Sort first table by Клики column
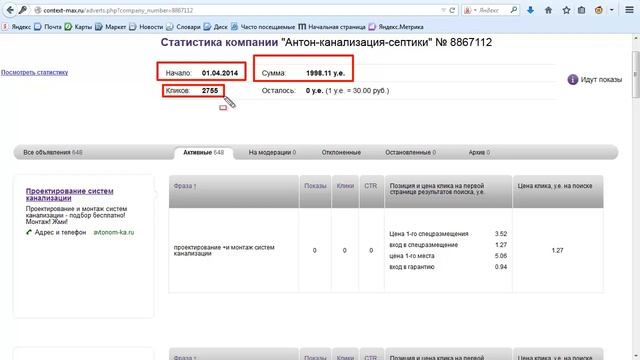The width and height of the screenshot is (640, 360). tap(345, 186)
